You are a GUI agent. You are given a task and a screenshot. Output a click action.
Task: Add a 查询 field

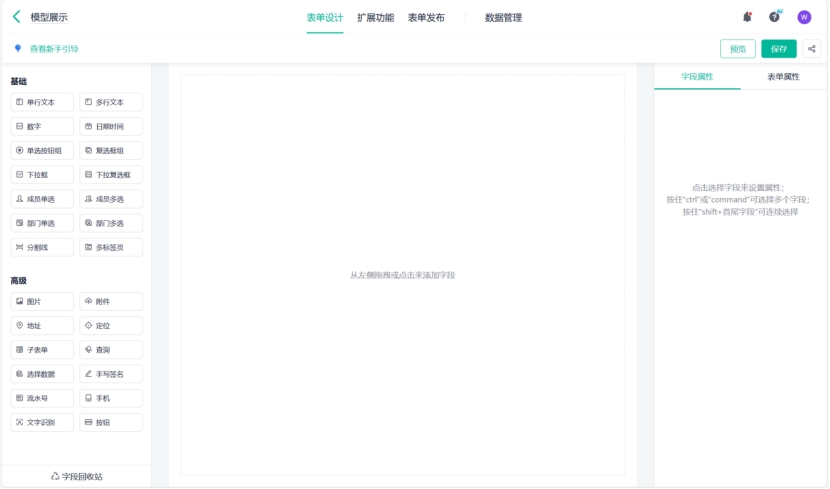[x=111, y=350]
